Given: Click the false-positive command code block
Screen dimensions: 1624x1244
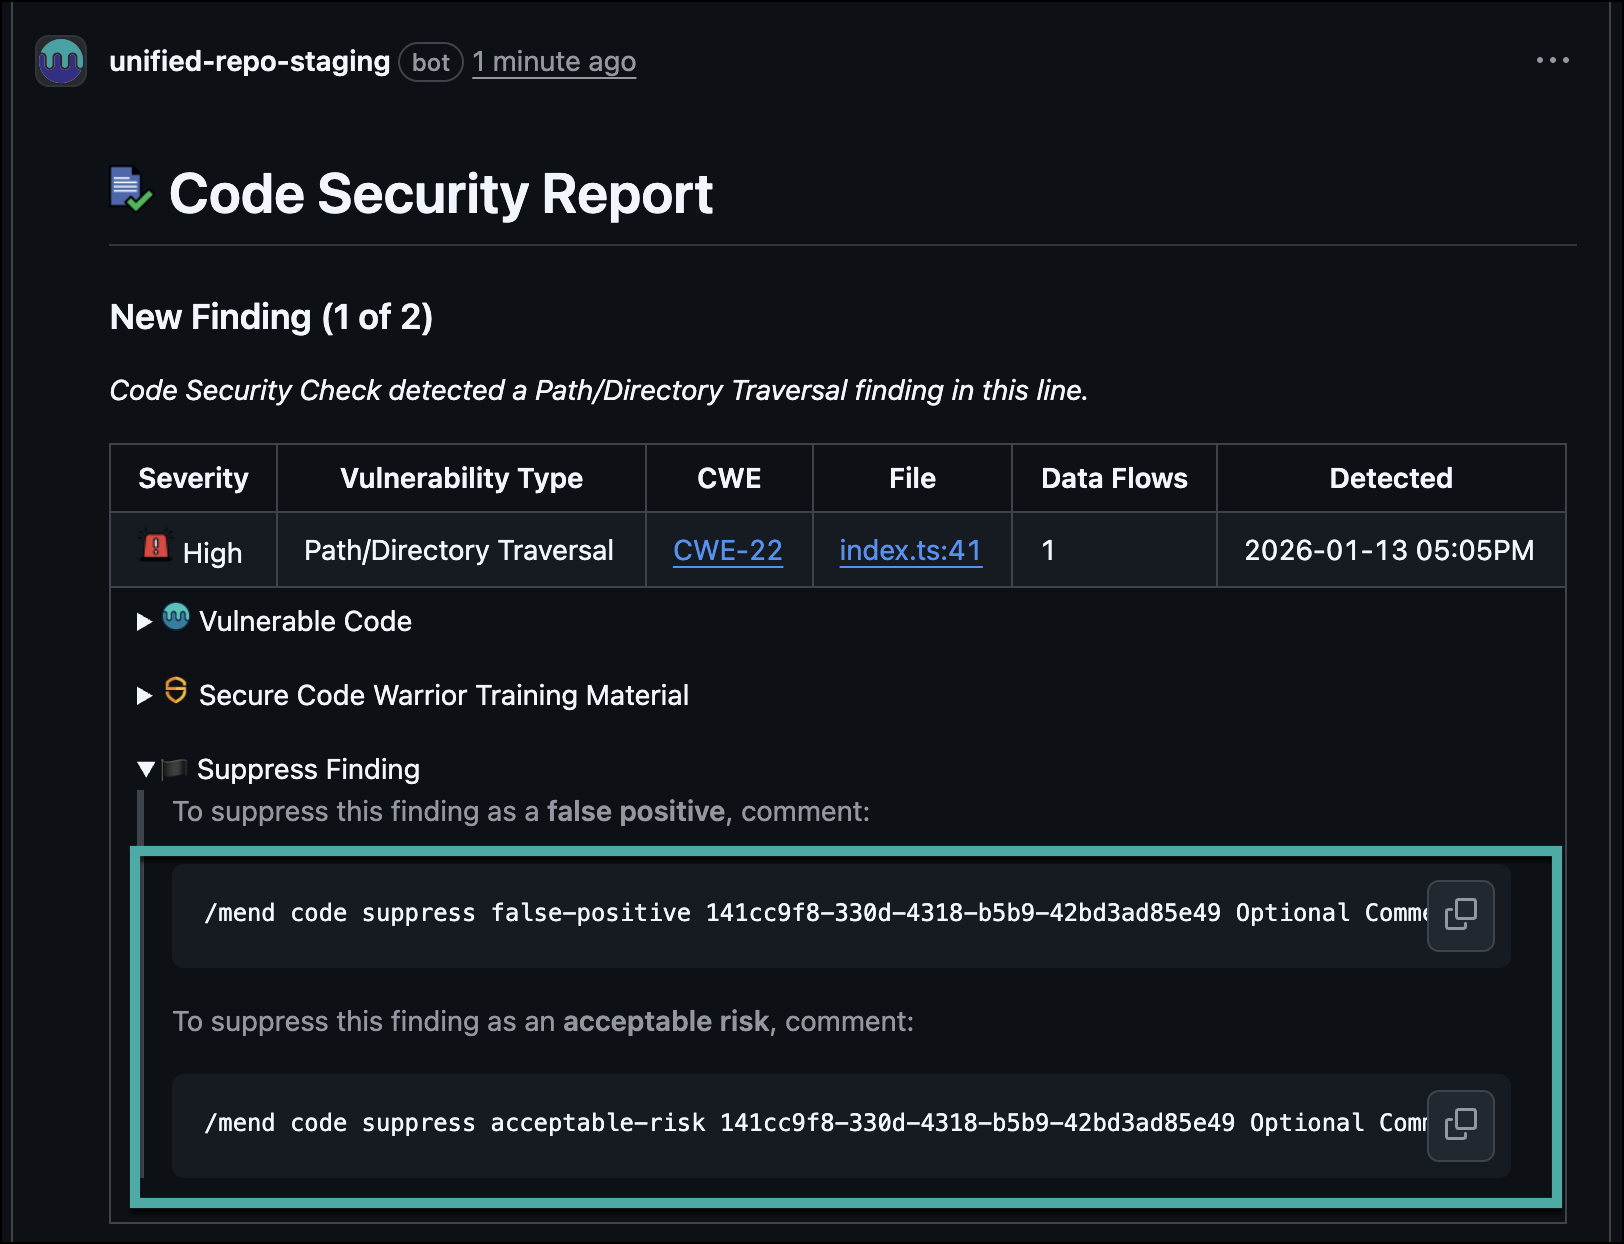Looking at the screenshot, I should point(800,914).
